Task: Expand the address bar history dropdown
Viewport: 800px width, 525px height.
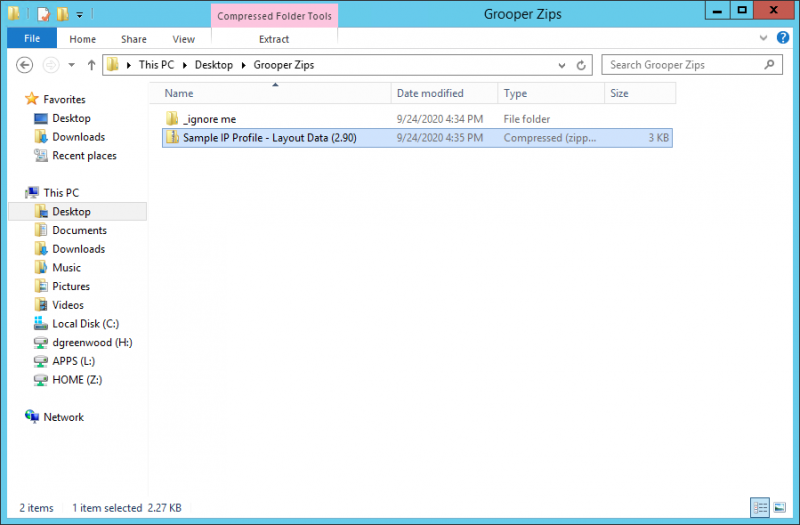Action: coord(562,65)
